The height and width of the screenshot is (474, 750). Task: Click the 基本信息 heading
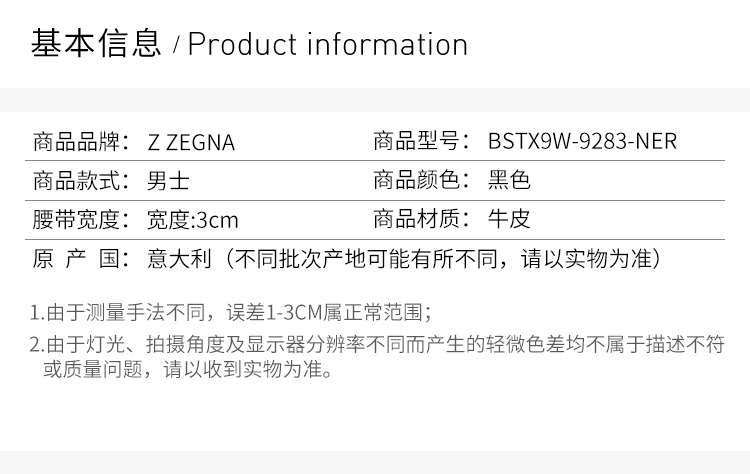click(96, 45)
